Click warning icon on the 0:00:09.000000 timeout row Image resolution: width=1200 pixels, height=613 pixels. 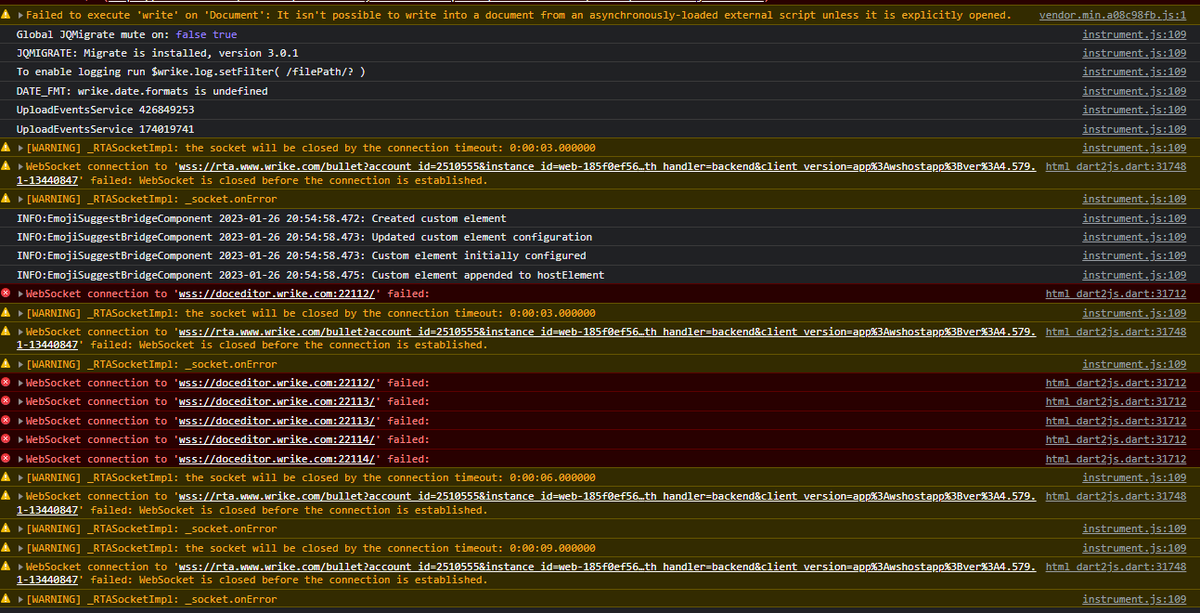coord(6,548)
